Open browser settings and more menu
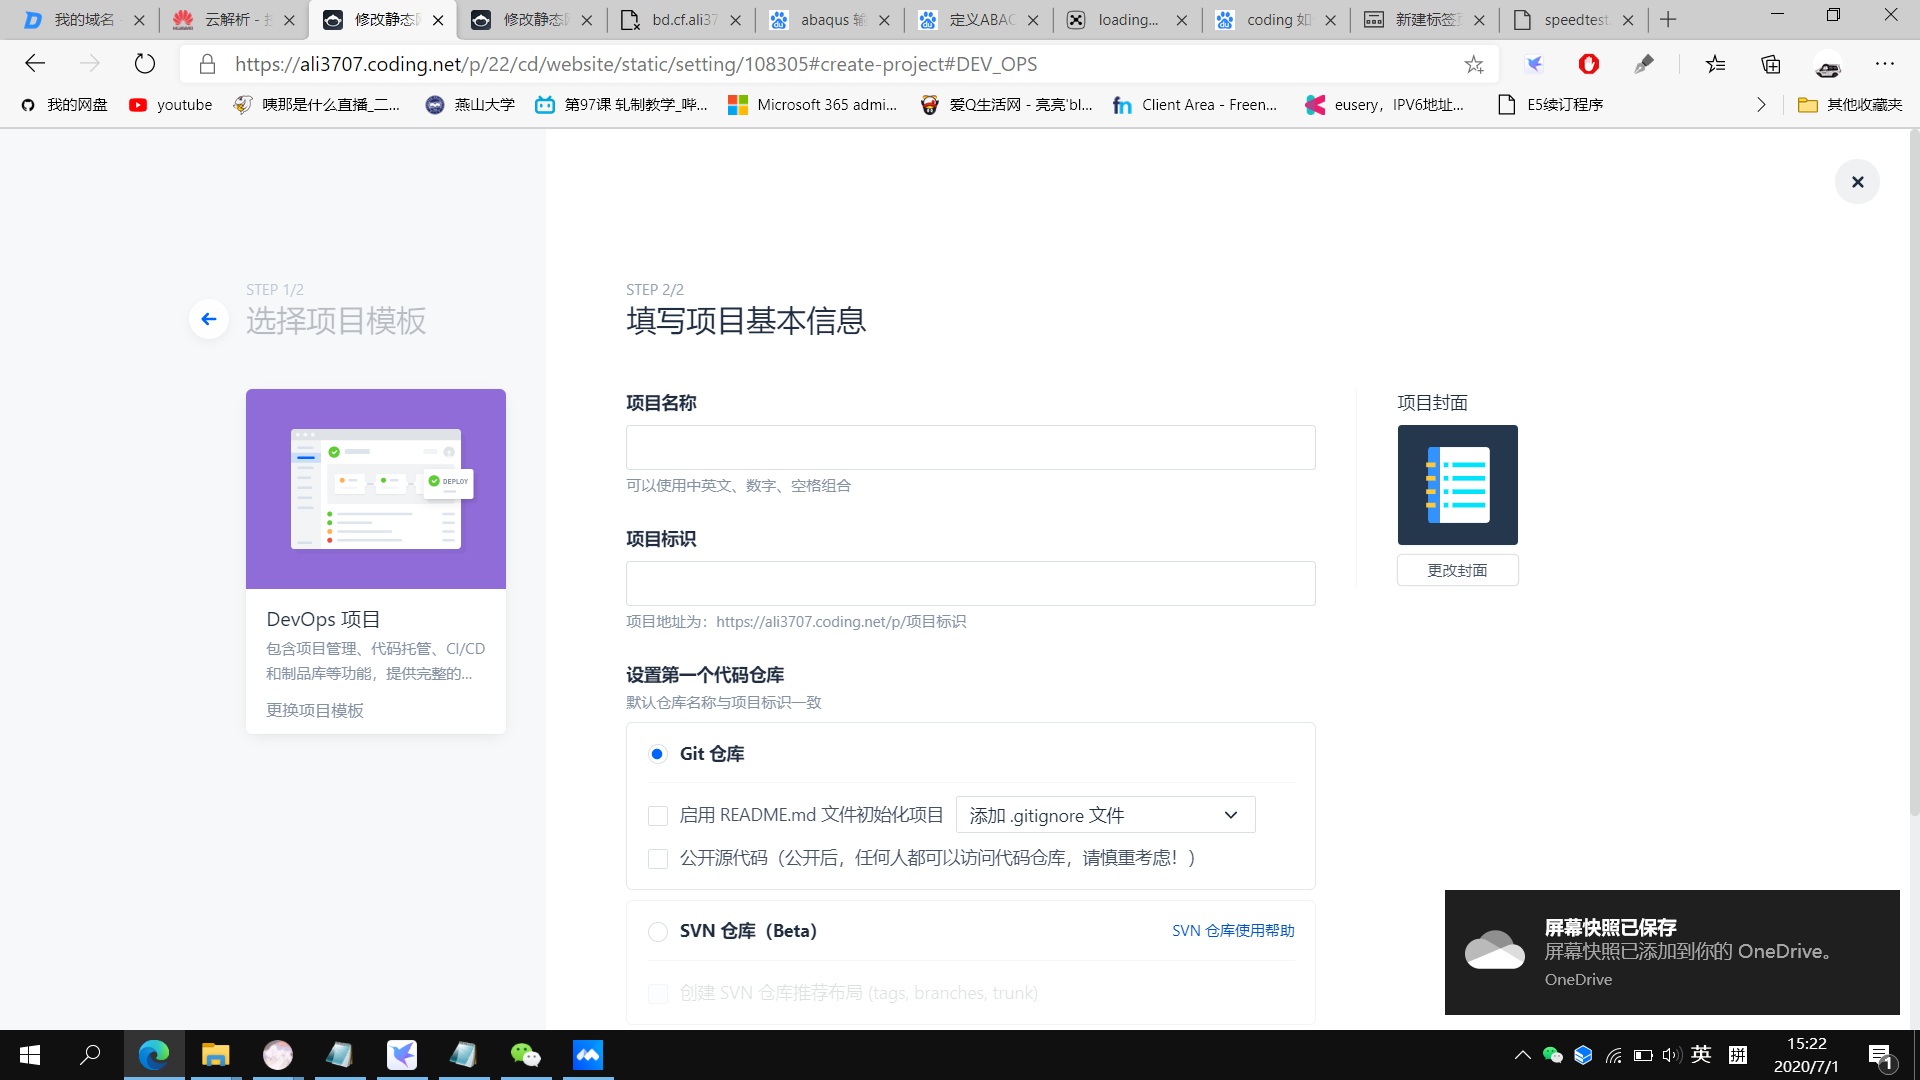Image resolution: width=1920 pixels, height=1080 pixels. point(1885,64)
